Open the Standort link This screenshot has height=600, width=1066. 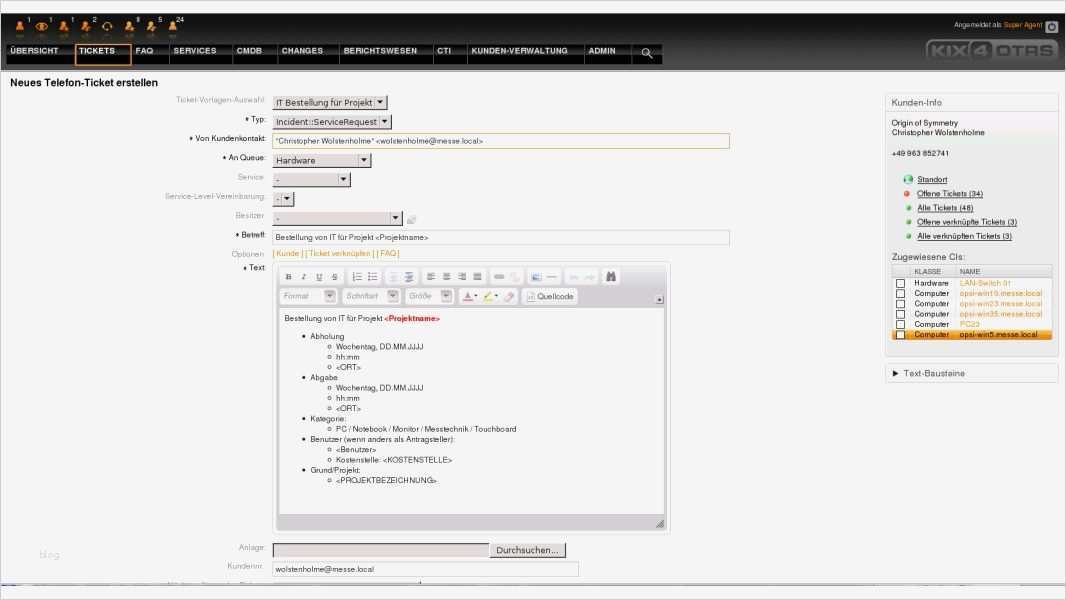click(x=932, y=179)
